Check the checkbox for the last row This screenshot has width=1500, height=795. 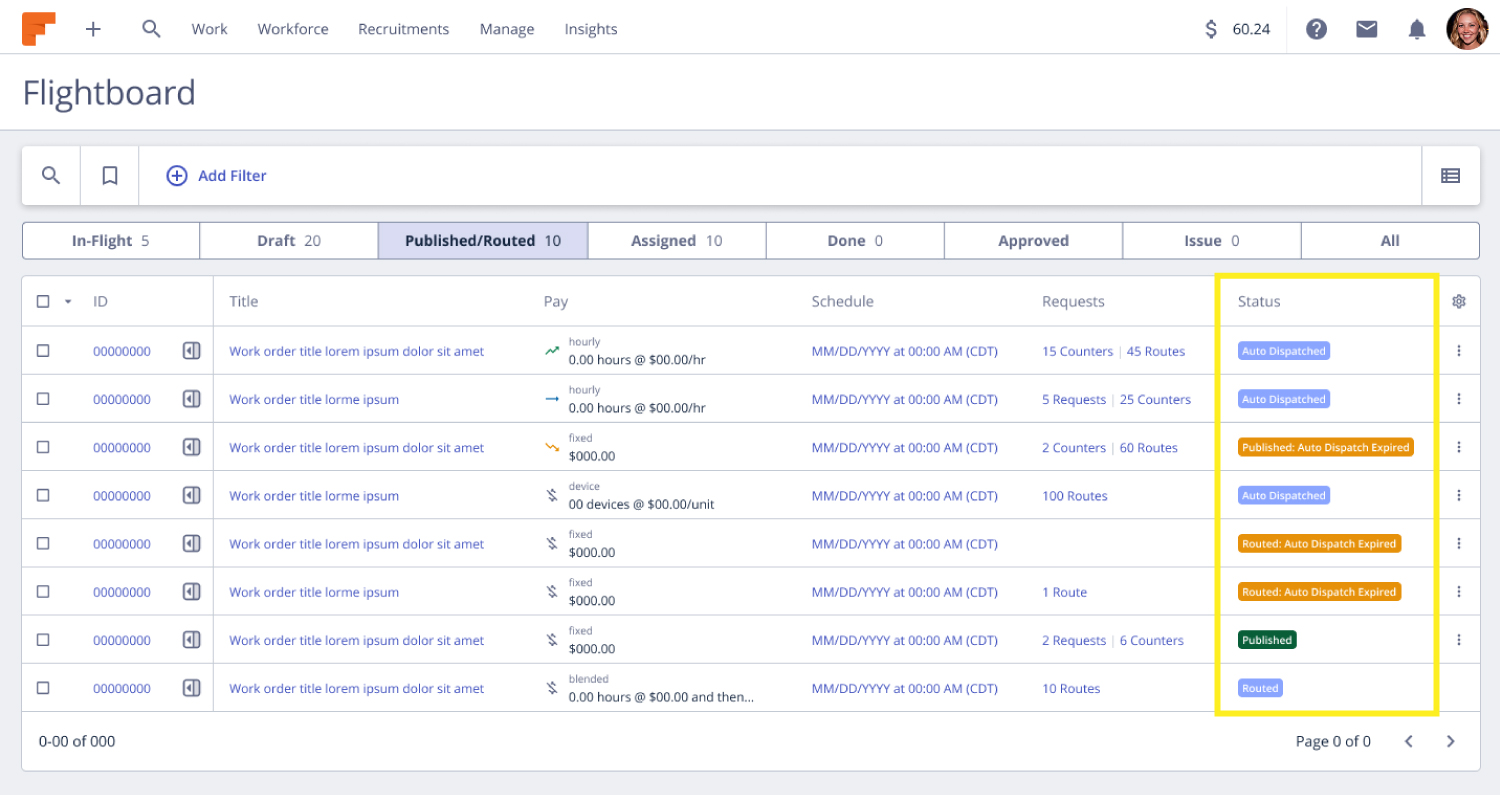click(43, 688)
